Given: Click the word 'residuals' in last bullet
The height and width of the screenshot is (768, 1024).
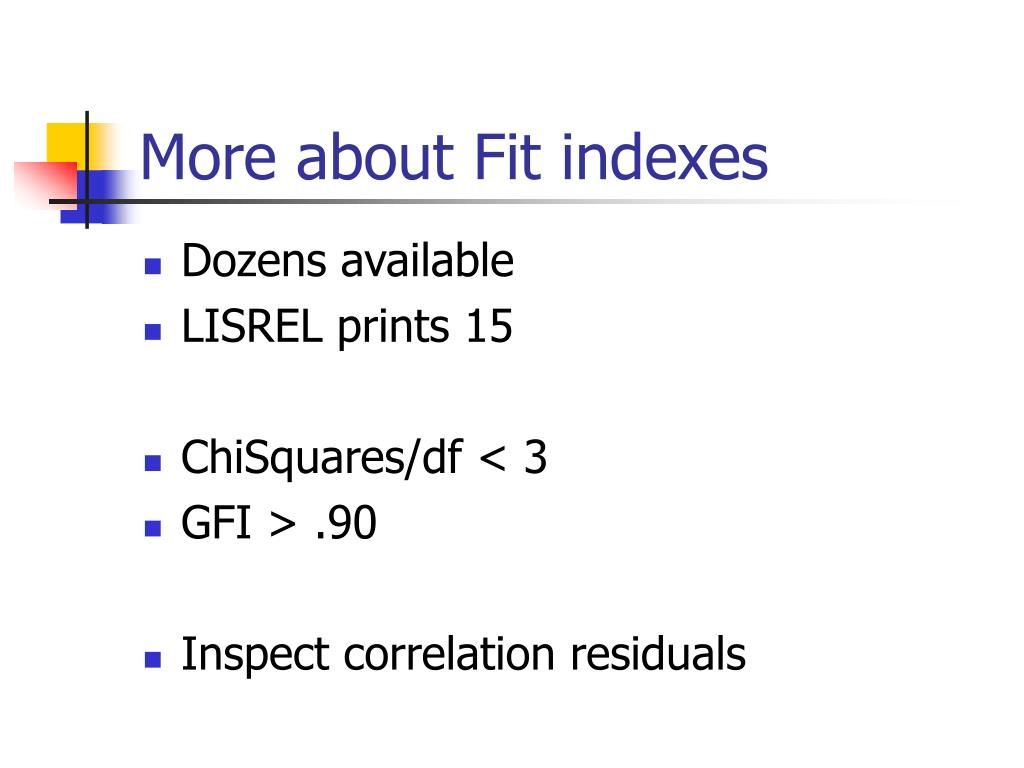Looking at the screenshot, I should [x=658, y=654].
